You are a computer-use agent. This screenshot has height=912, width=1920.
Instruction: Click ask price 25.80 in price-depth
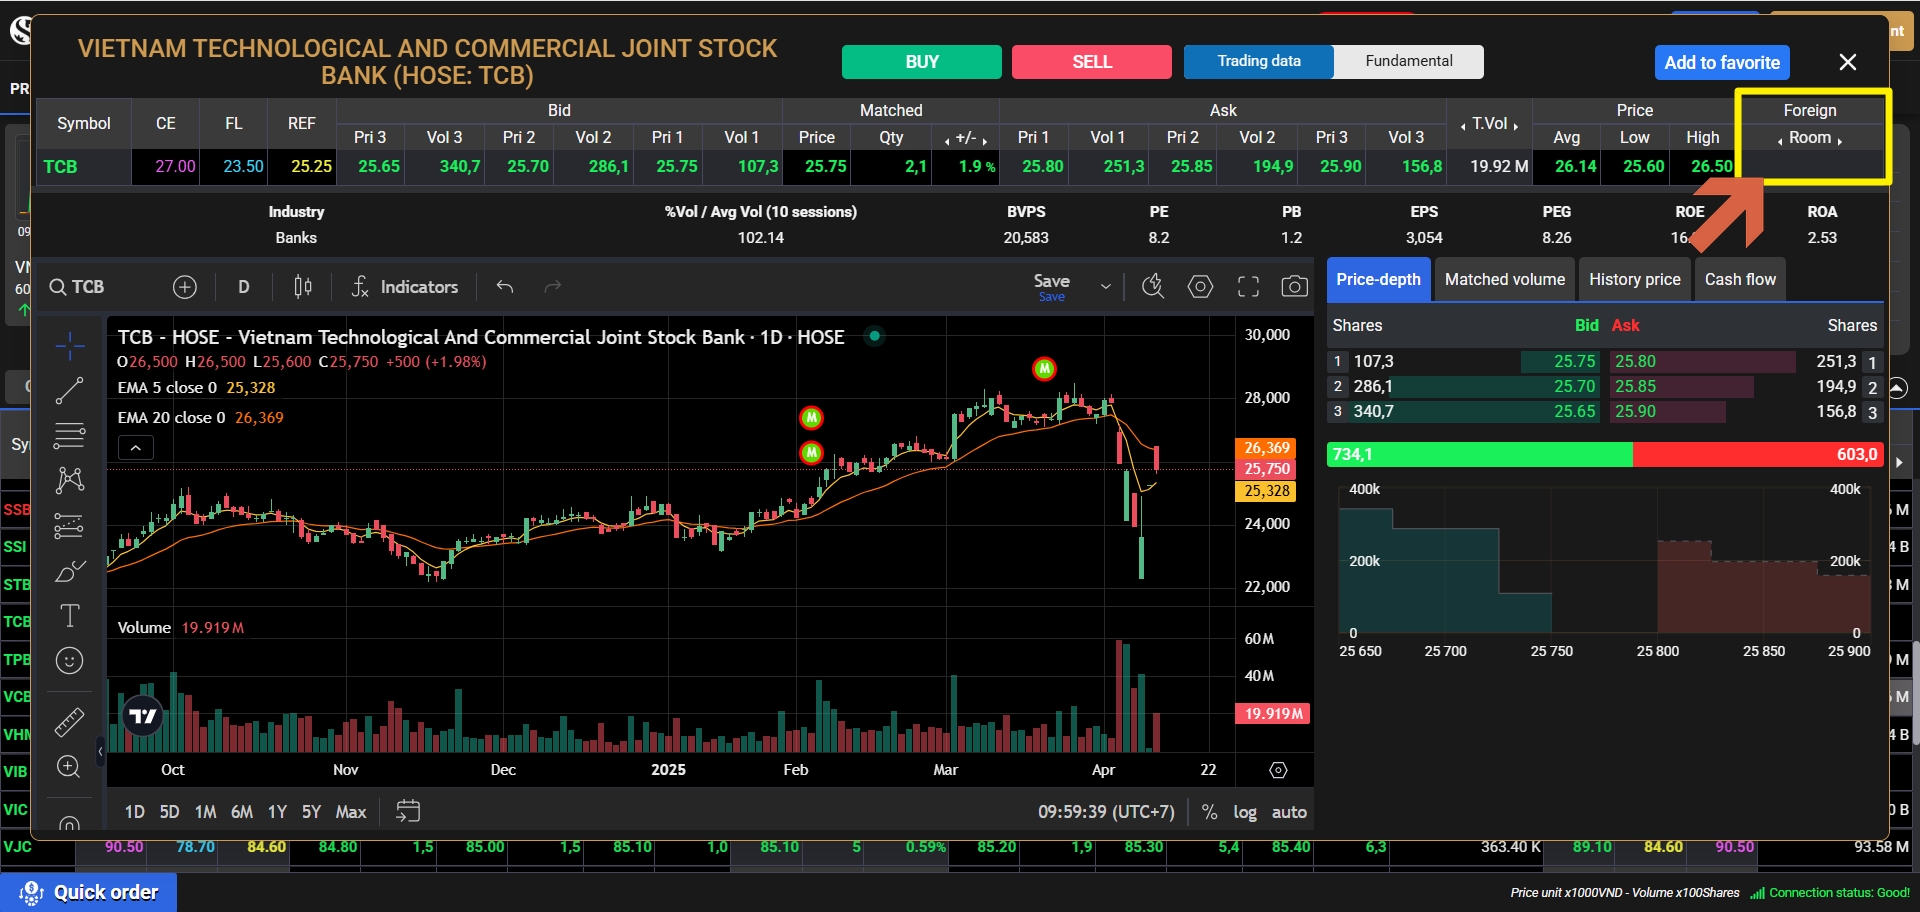pos(1635,361)
